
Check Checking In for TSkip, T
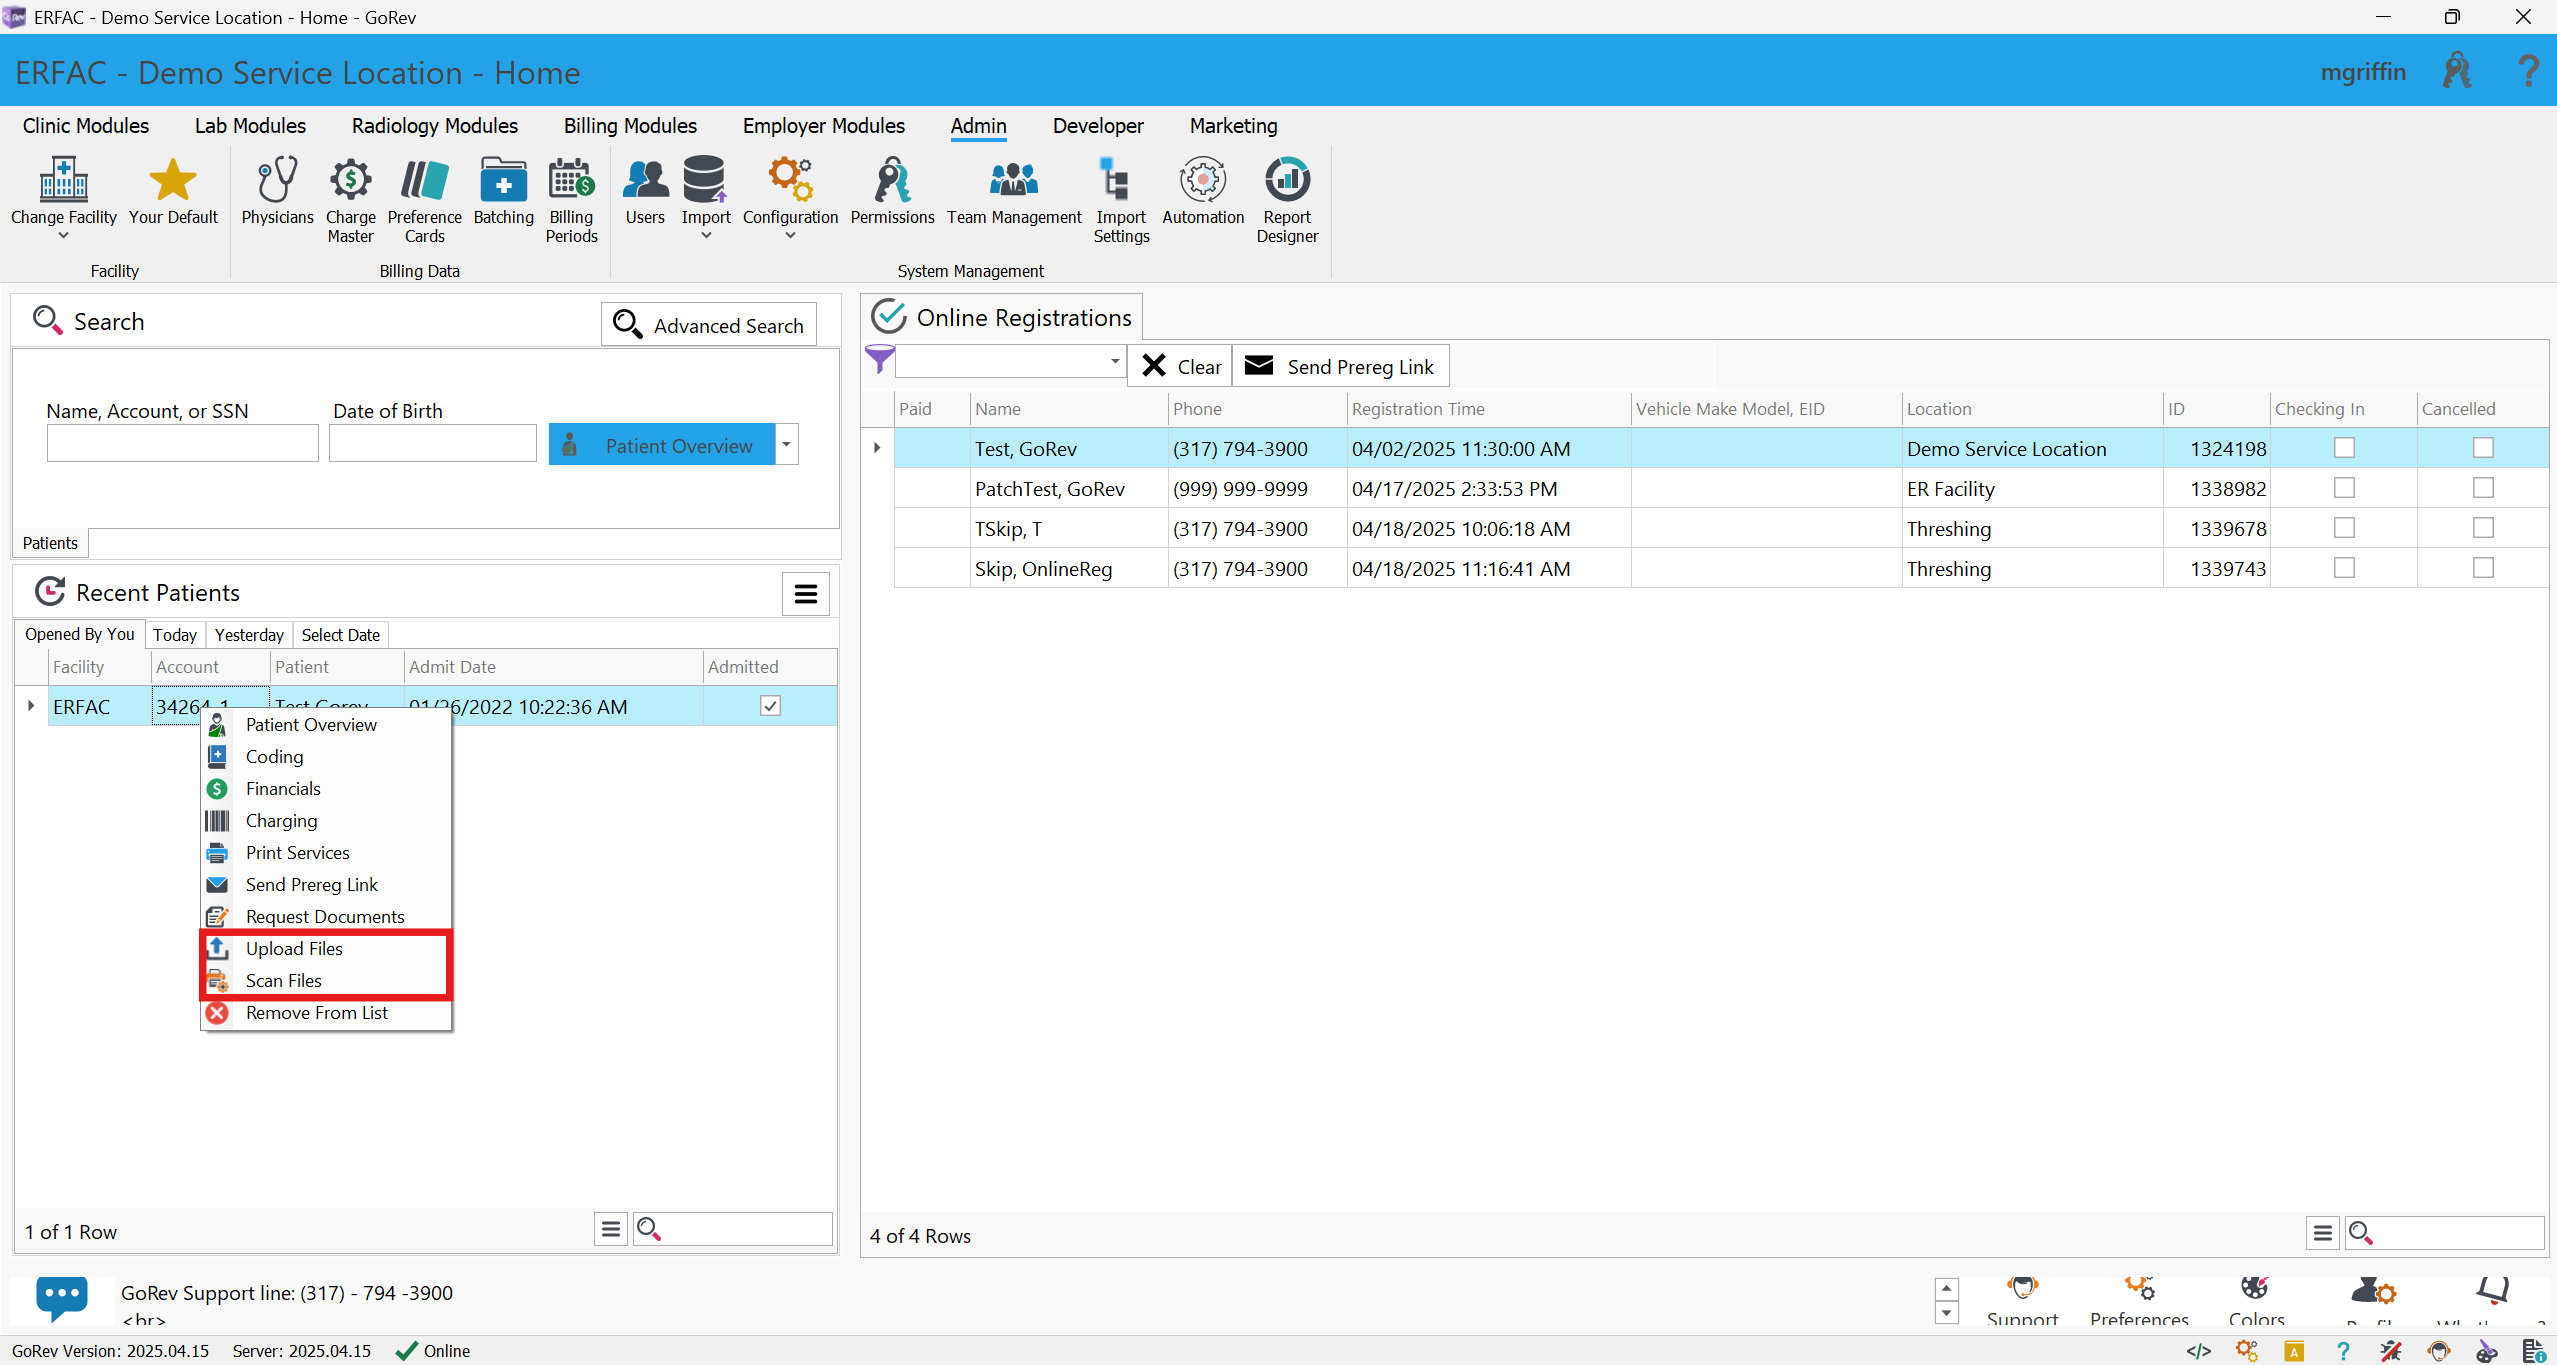point(2344,528)
